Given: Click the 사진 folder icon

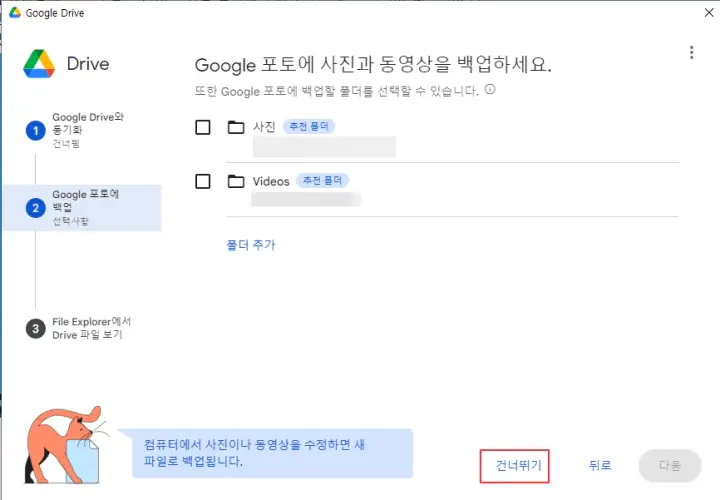Looking at the screenshot, I should click(236, 127).
